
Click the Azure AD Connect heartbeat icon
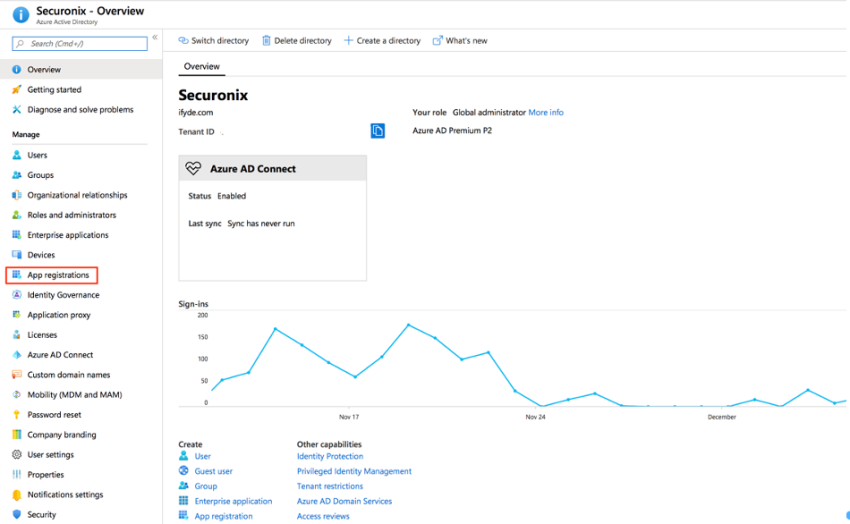point(194,169)
